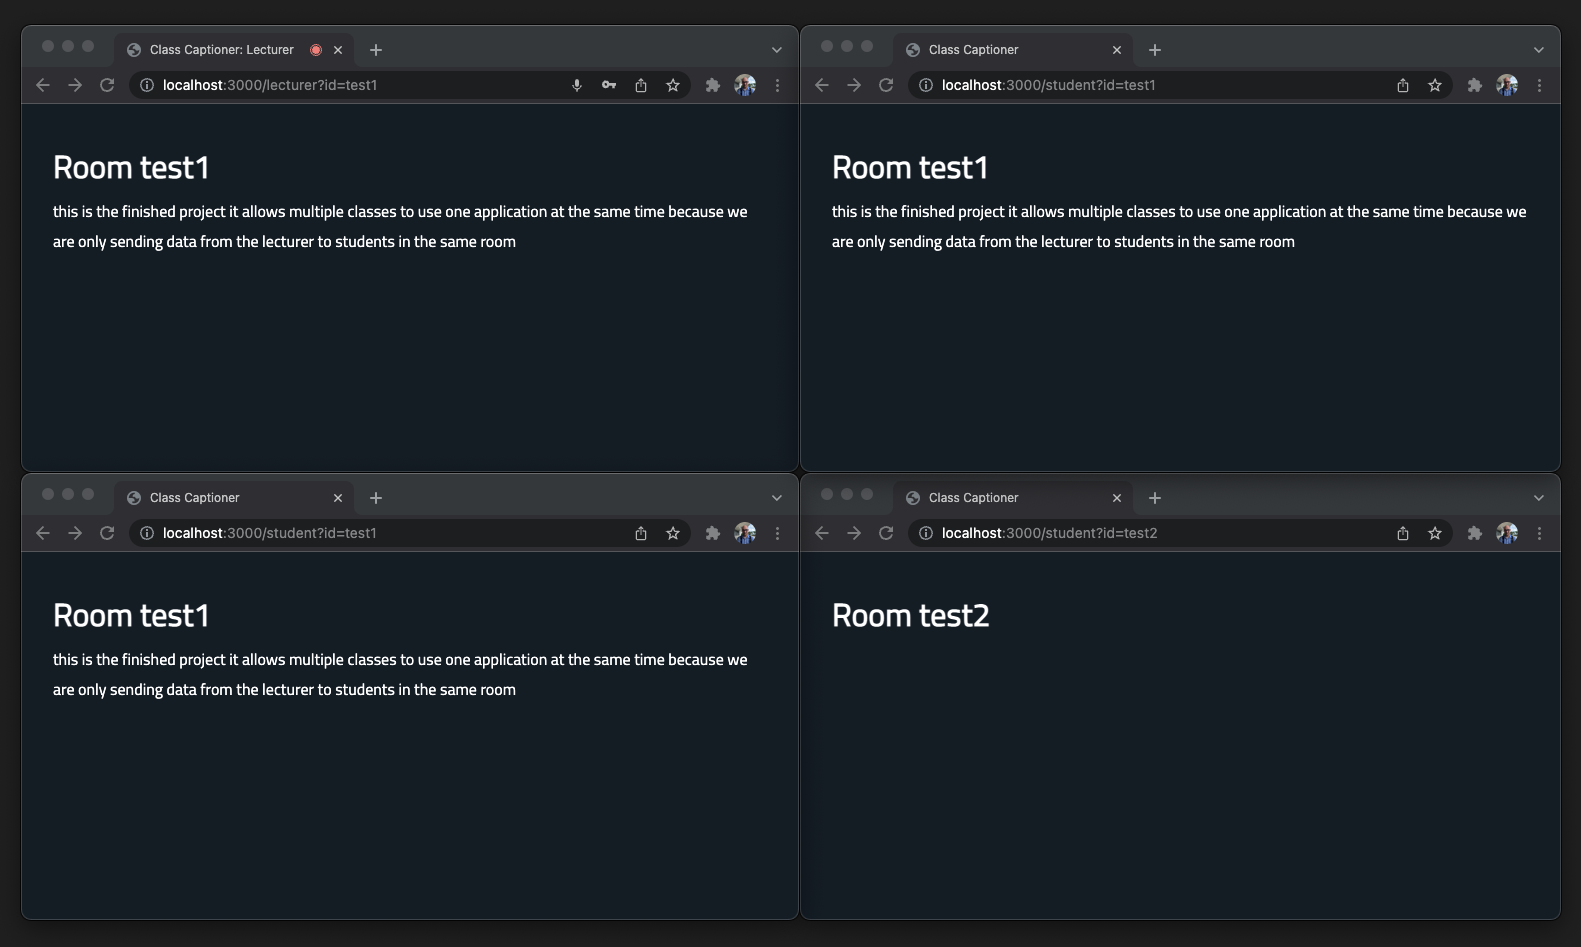Screen dimensions: 1581x947
Task: Open three-dot menu in bottom-left student window
Action: tap(777, 533)
